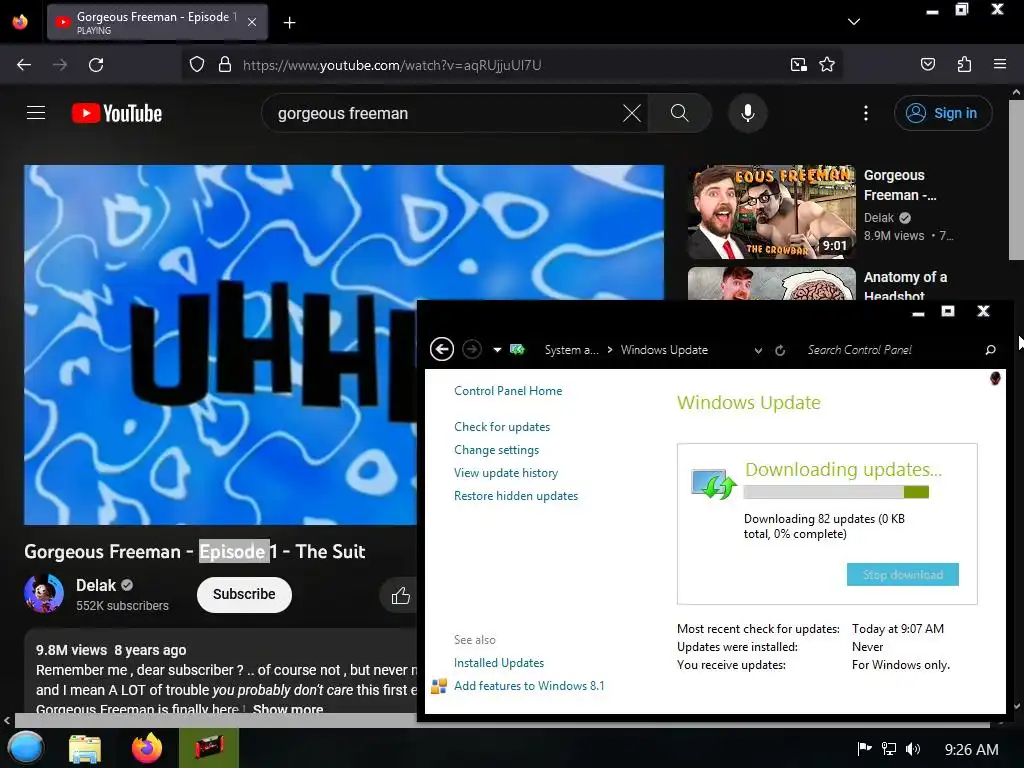Click Check for updates link
Image resolution: width=1024 pixels, height=768 pixels.
(x=502, y=426)
